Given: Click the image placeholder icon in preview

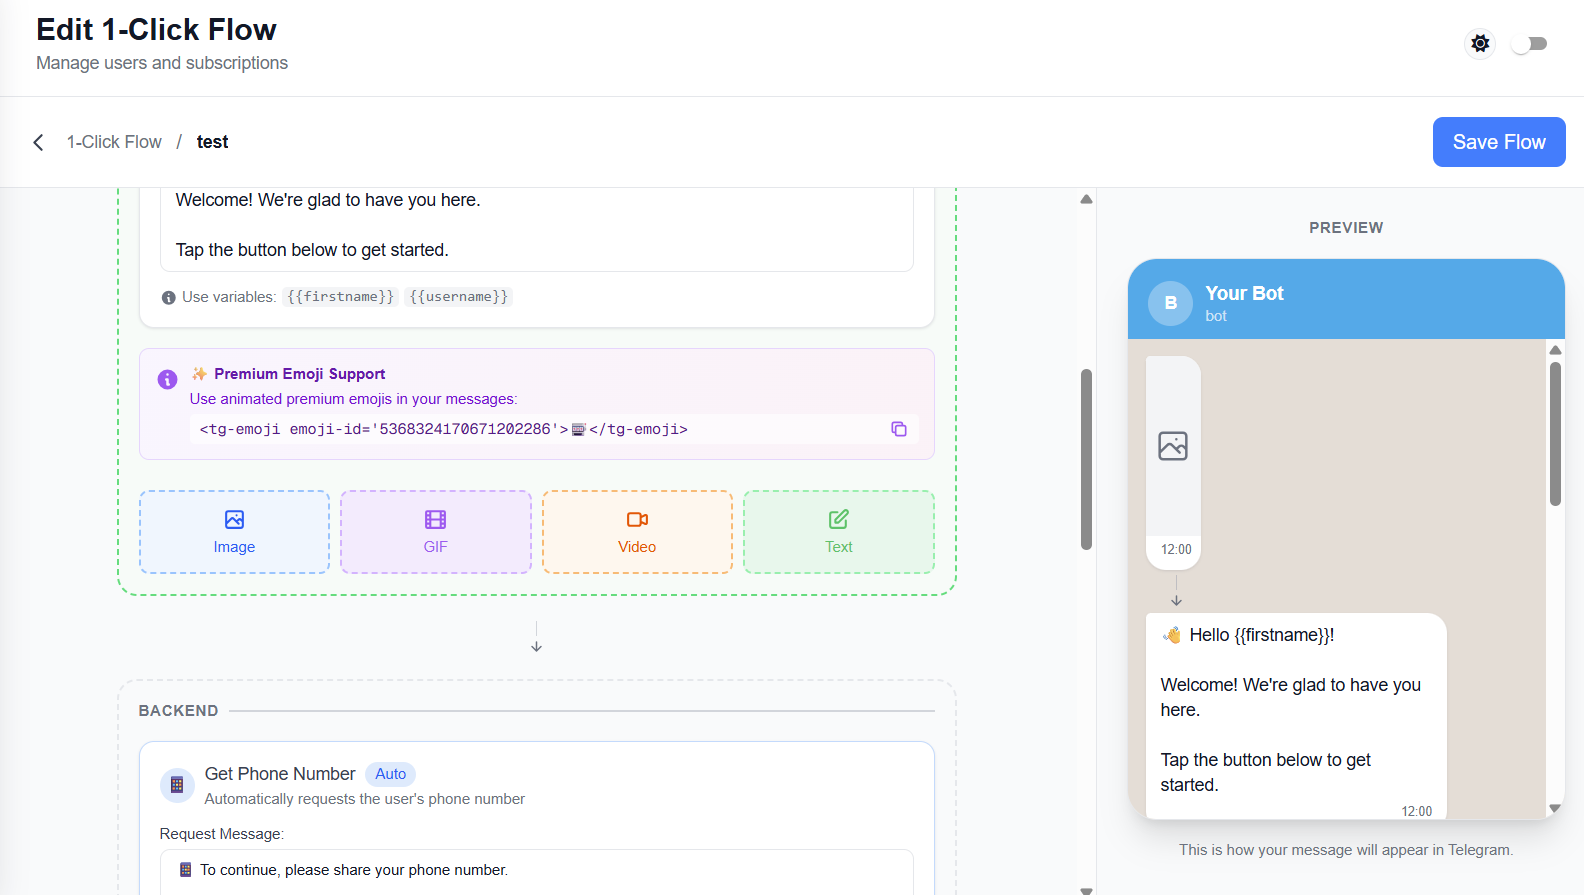Looking at the screenshot, I should click(1173, 446).
